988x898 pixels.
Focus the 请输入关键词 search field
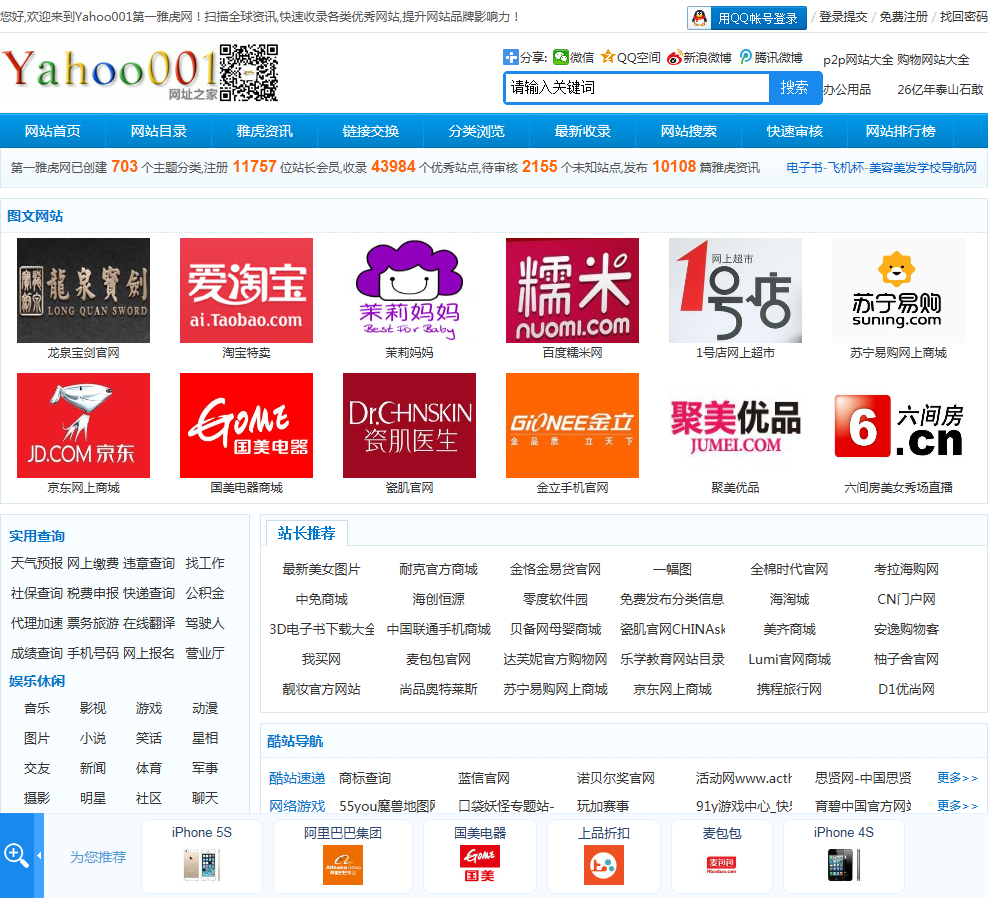637,88
